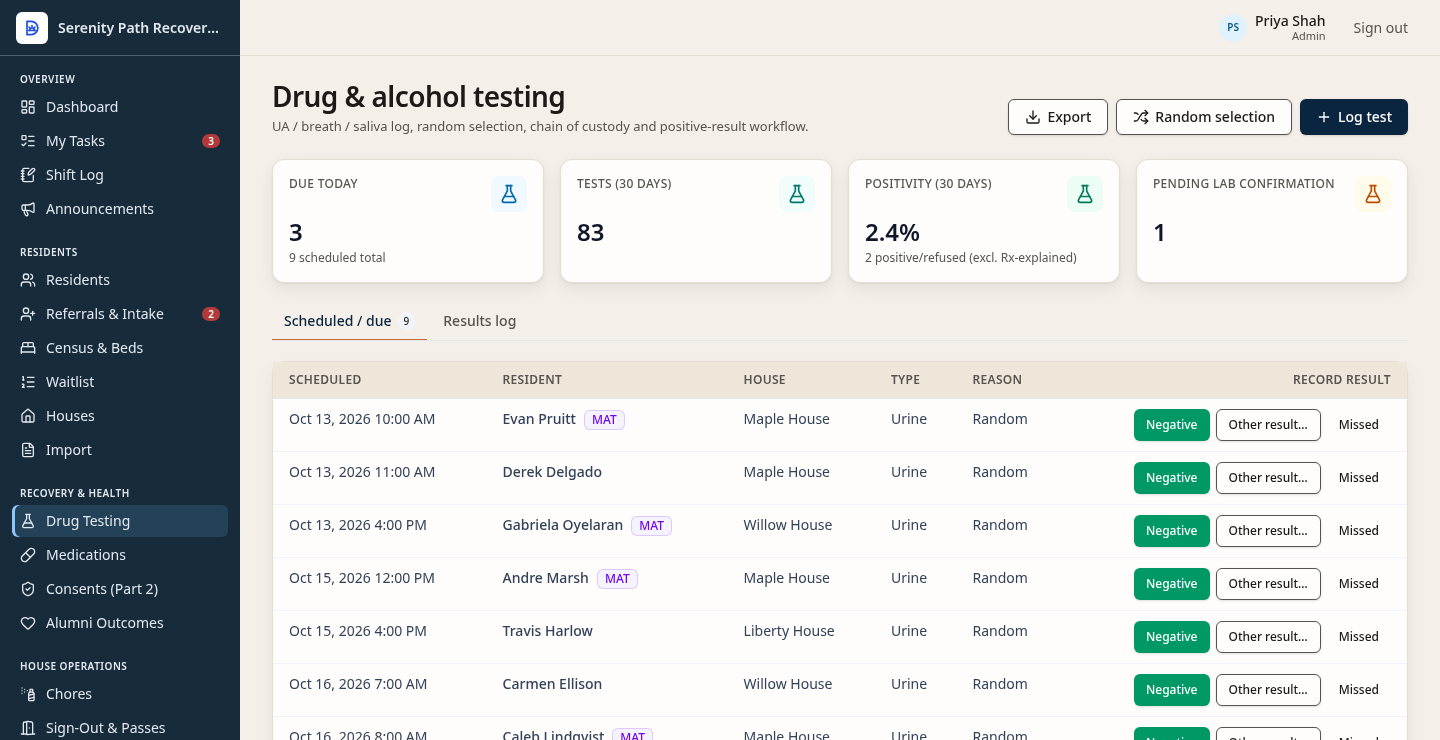Click Liberty House in Travis Harlow's row

click(789, 631)
